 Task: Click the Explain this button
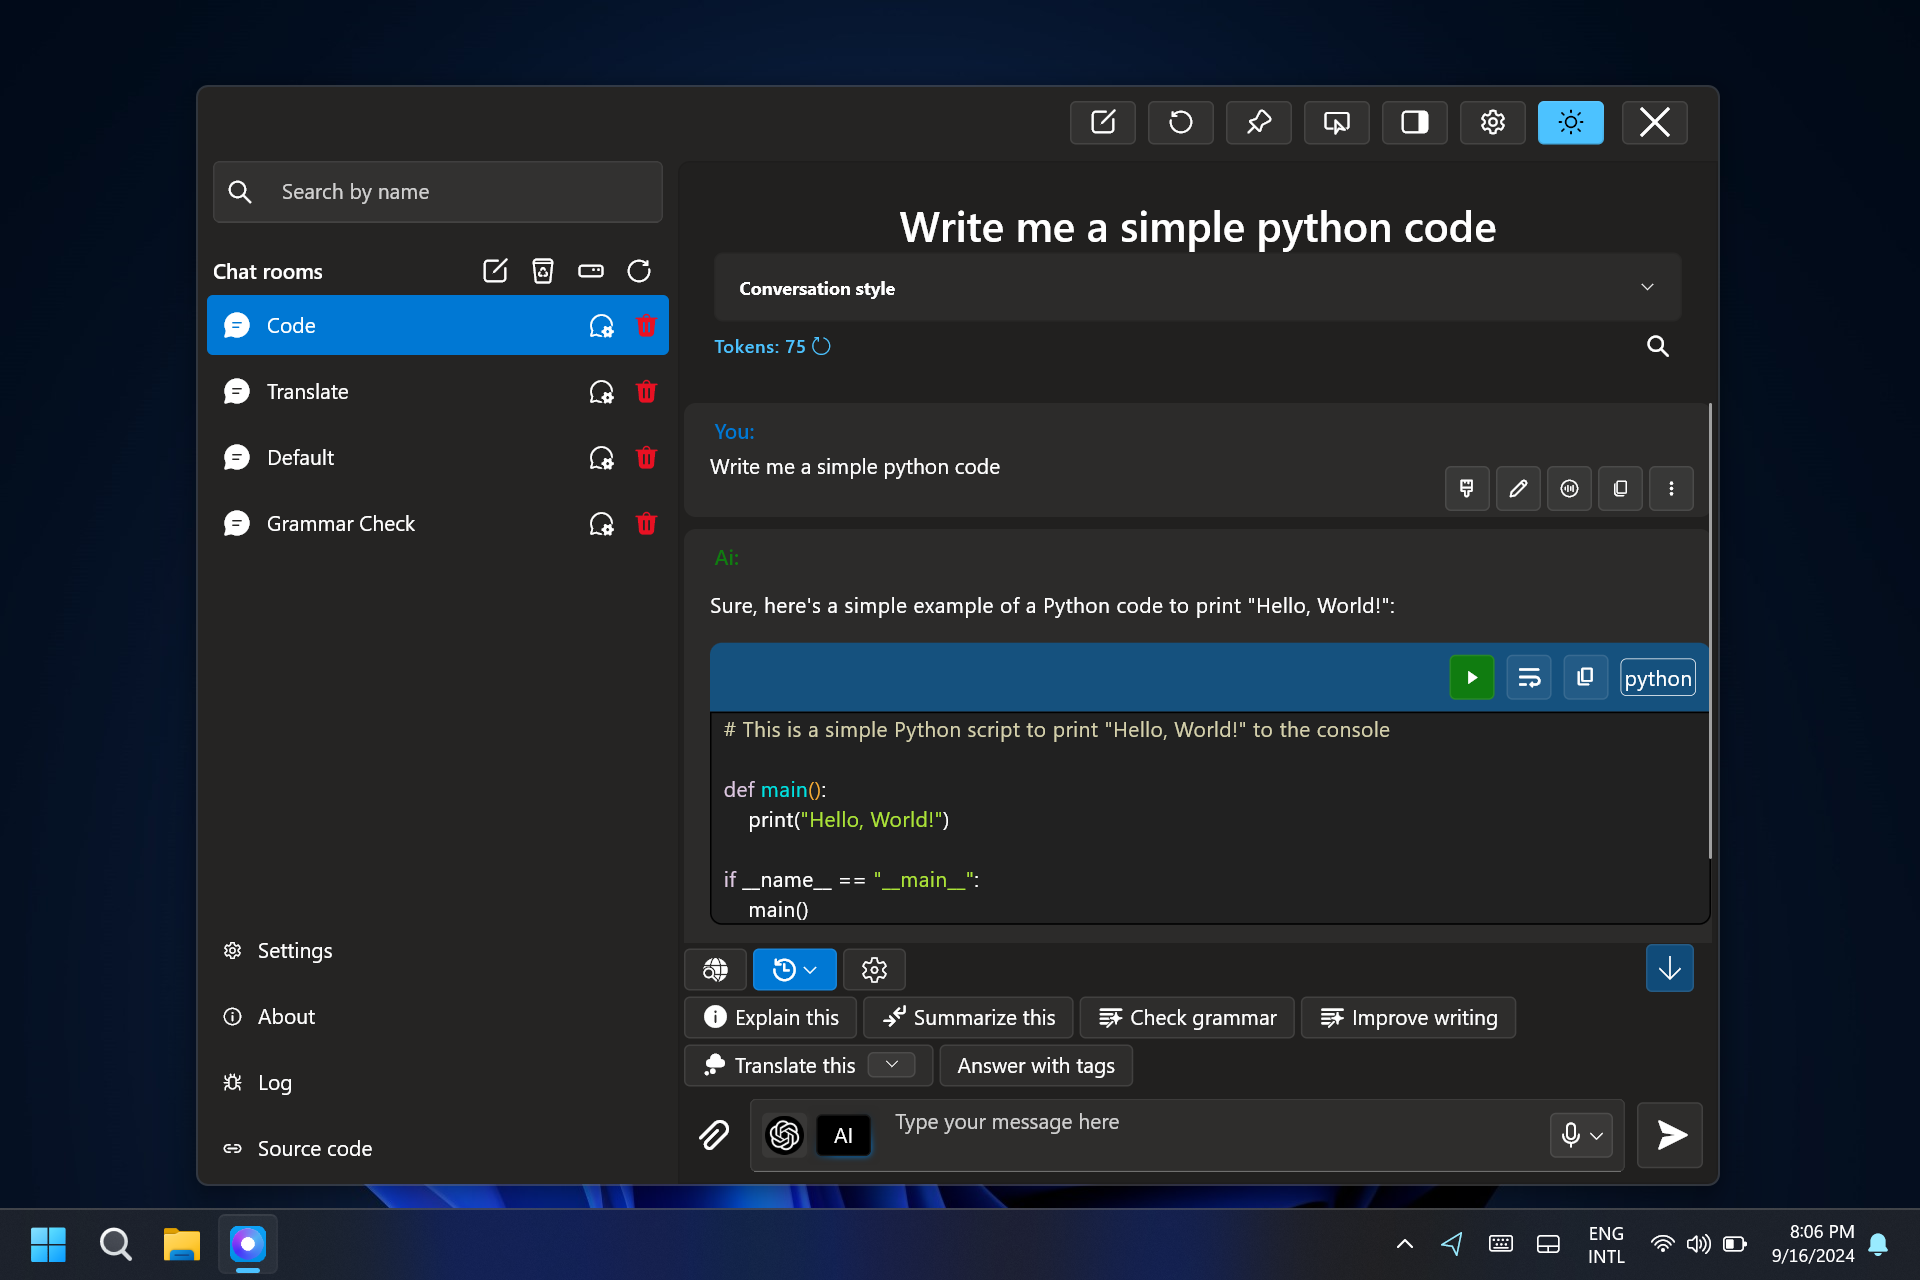point(770,1018)
